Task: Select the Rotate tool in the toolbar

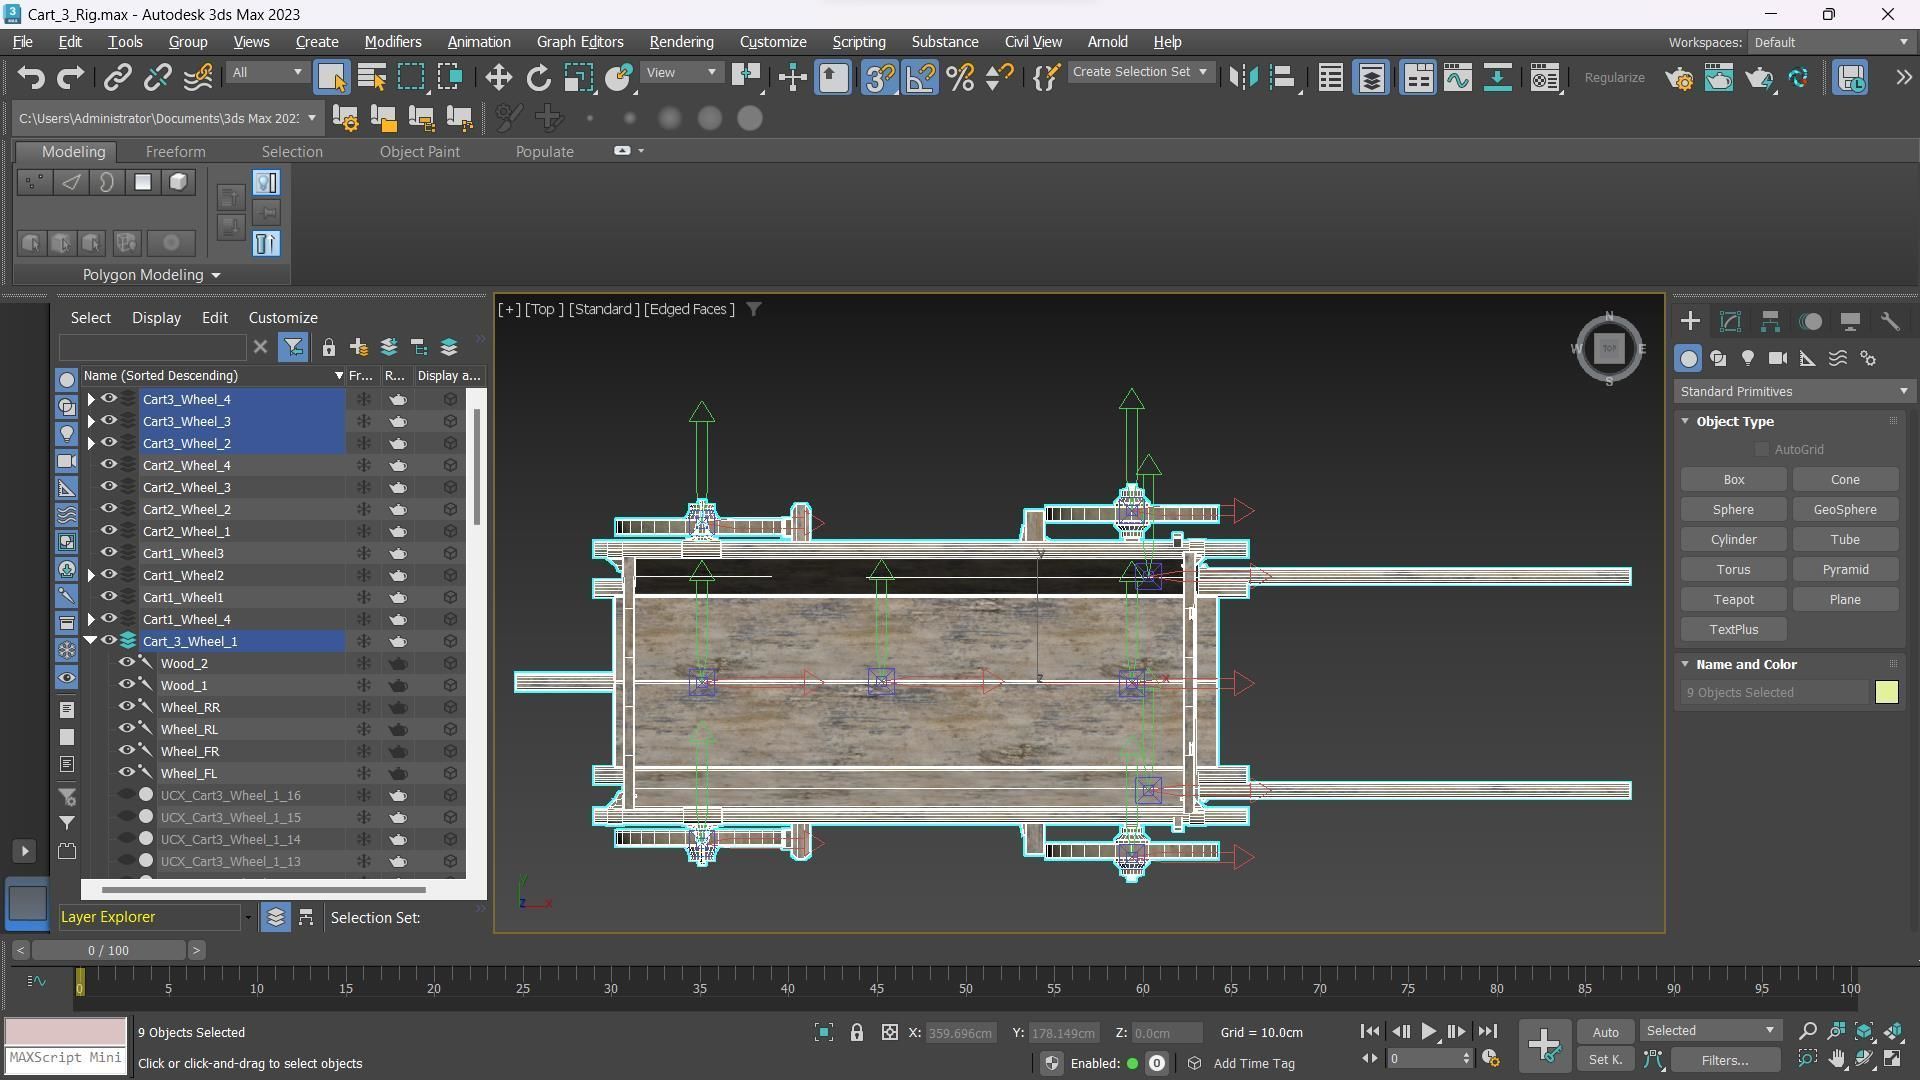Action: (538, 78)
